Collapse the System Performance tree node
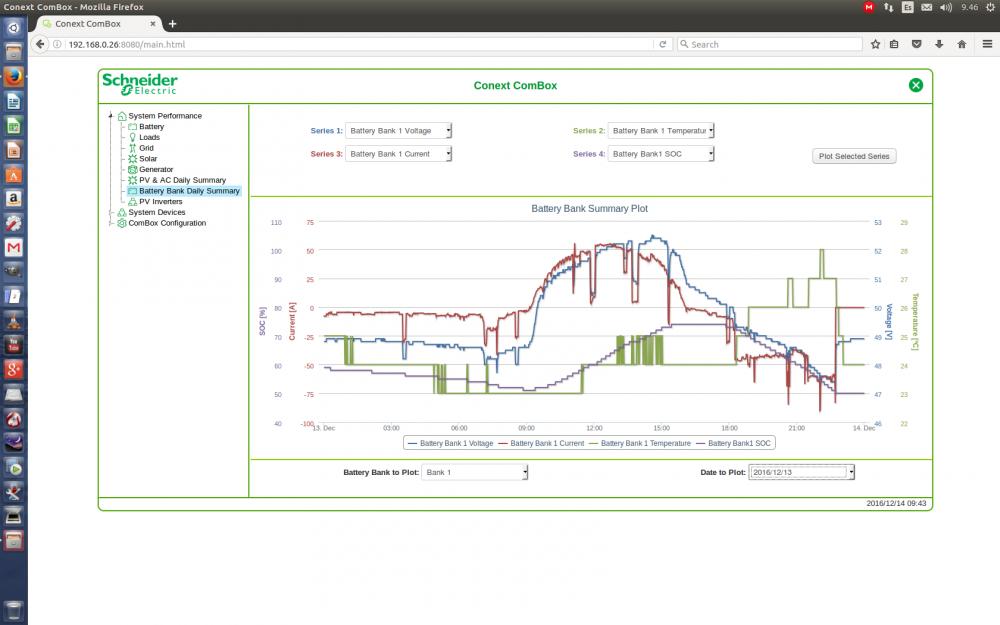Viewport: 1000px width, 625px height. (111, 116)
